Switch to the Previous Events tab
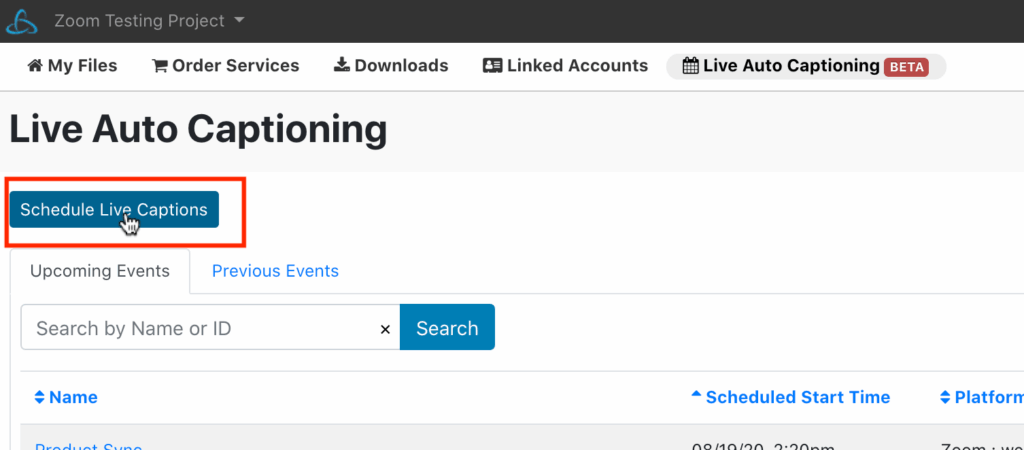Screen dimensions: 1024x450 tap(275, 271)
